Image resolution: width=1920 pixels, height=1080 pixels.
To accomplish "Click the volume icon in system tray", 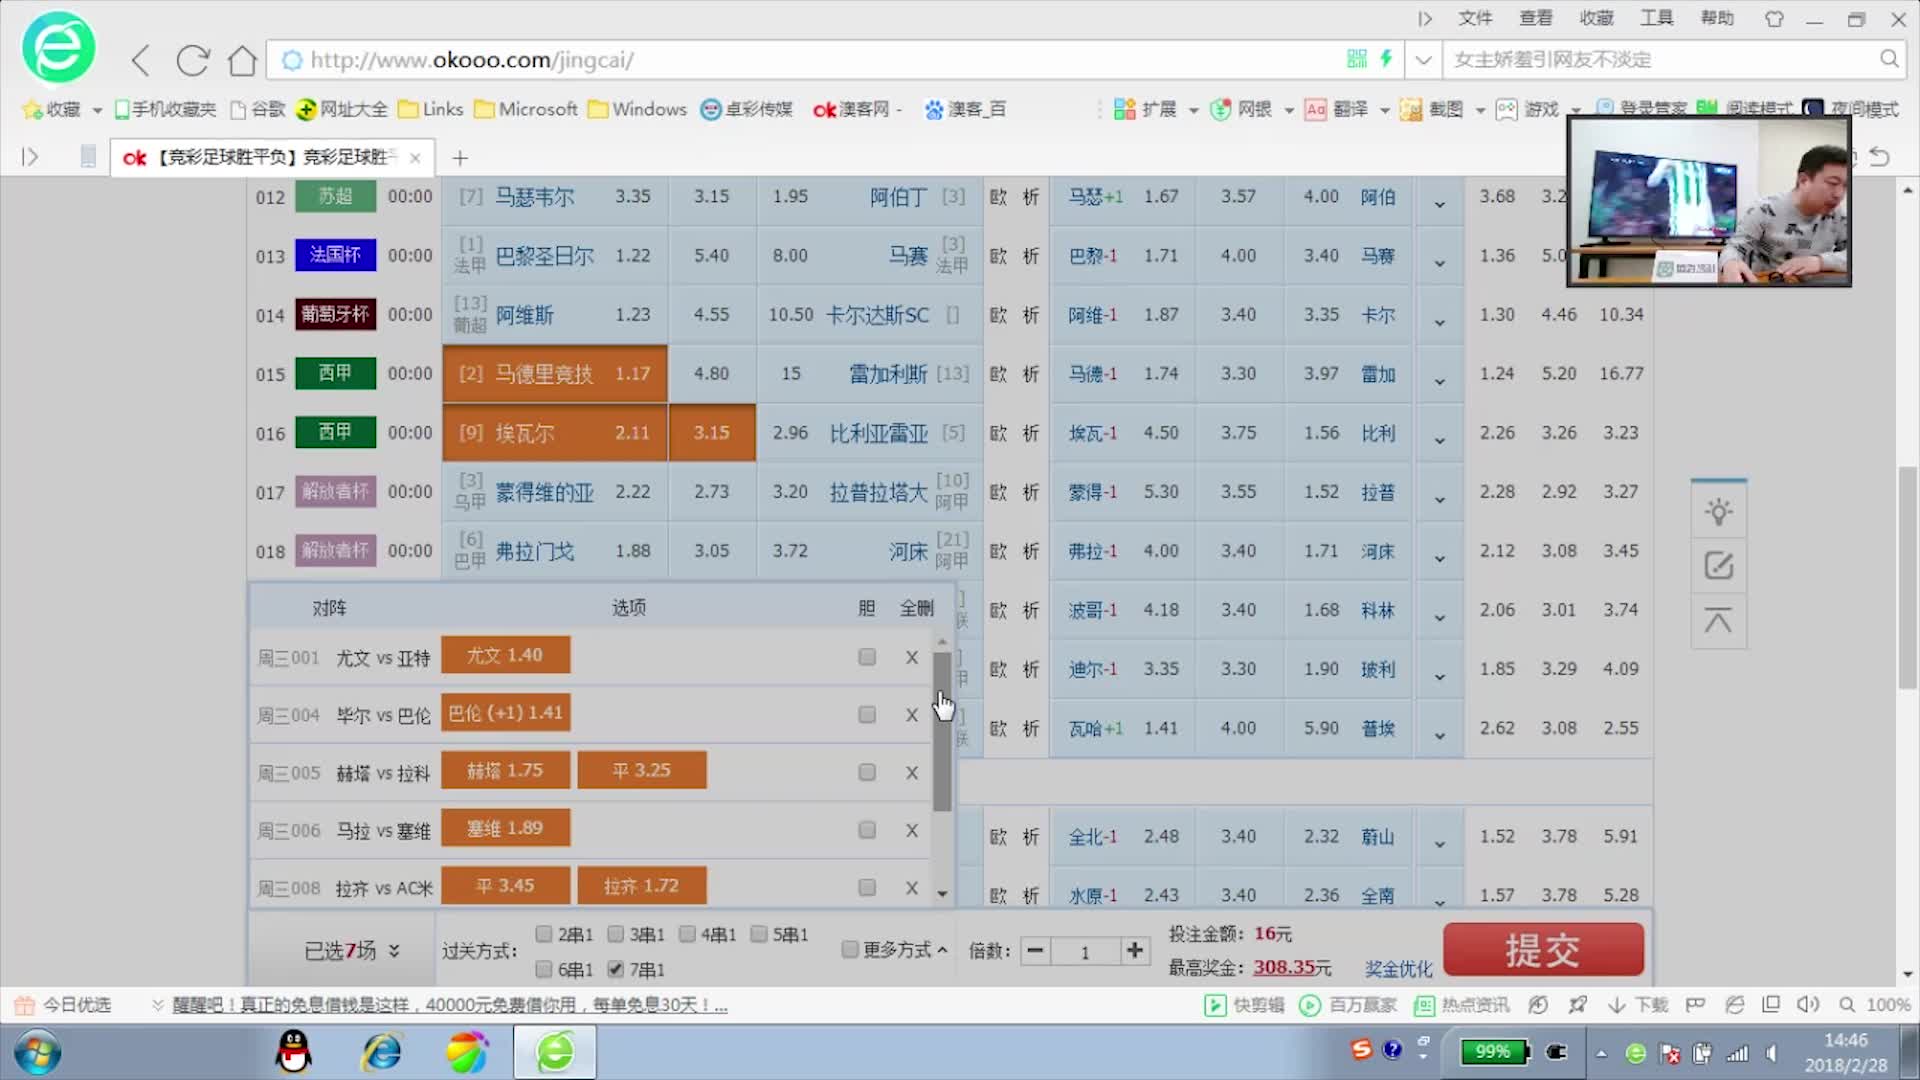I will pyautogui.click(x=1771, y=1053).
